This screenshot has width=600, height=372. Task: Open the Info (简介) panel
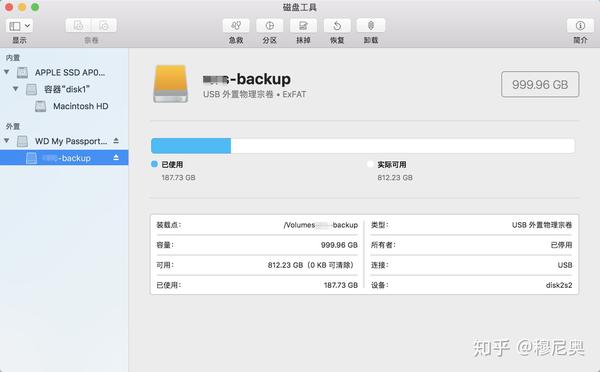pyautogui.click(x=580, y=26)
